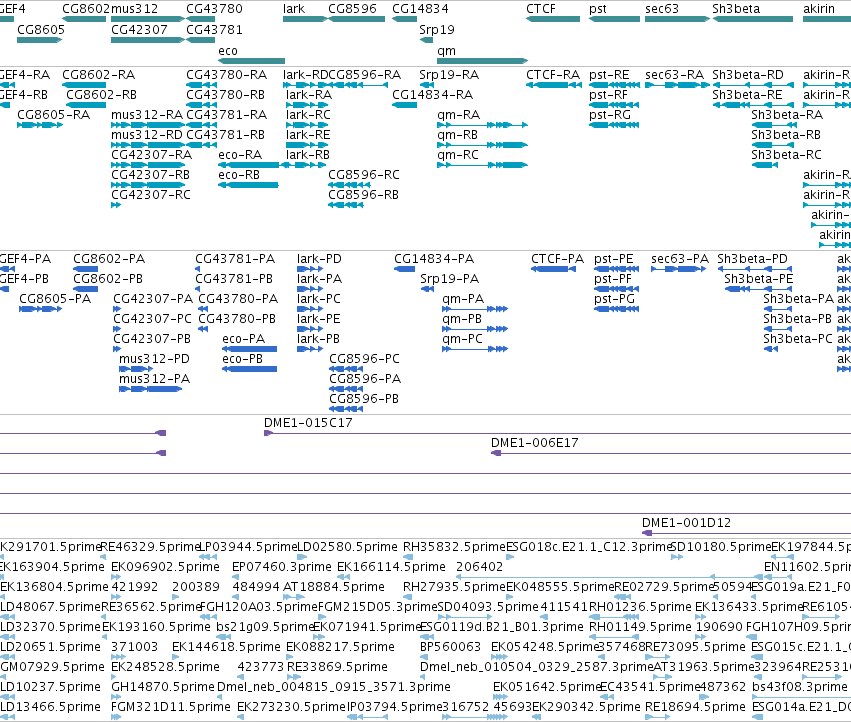
Task: Click EST label 206402
Action: [479, 567]
